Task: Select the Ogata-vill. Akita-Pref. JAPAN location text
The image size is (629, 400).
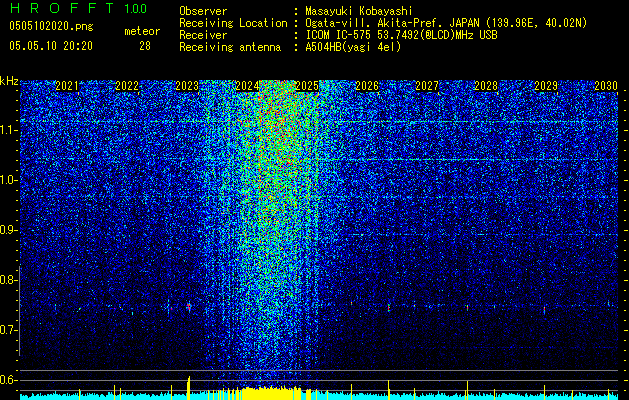Action: click(446, 23)
